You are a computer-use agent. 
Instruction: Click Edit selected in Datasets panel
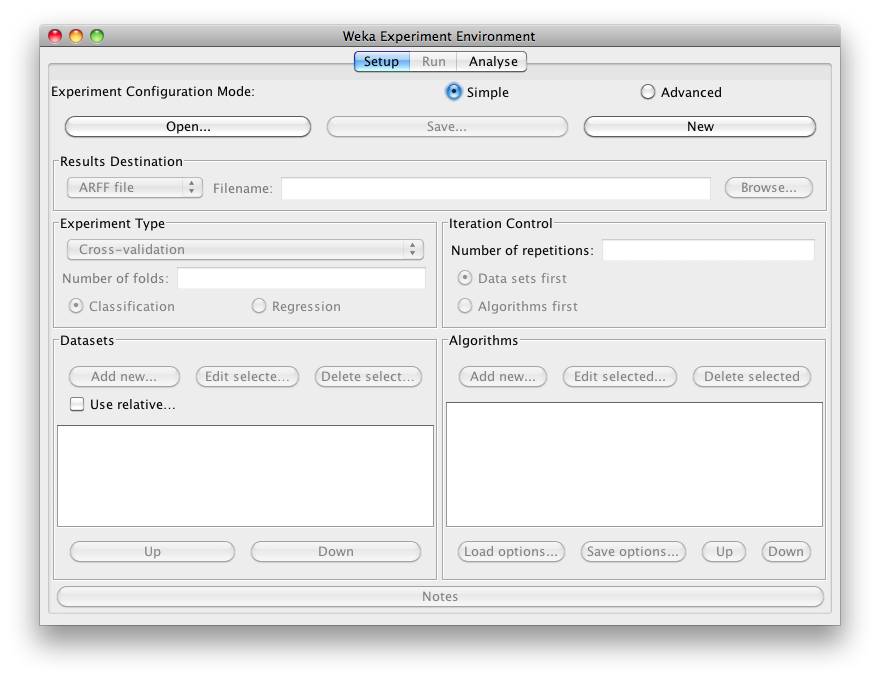click(247, 376)
